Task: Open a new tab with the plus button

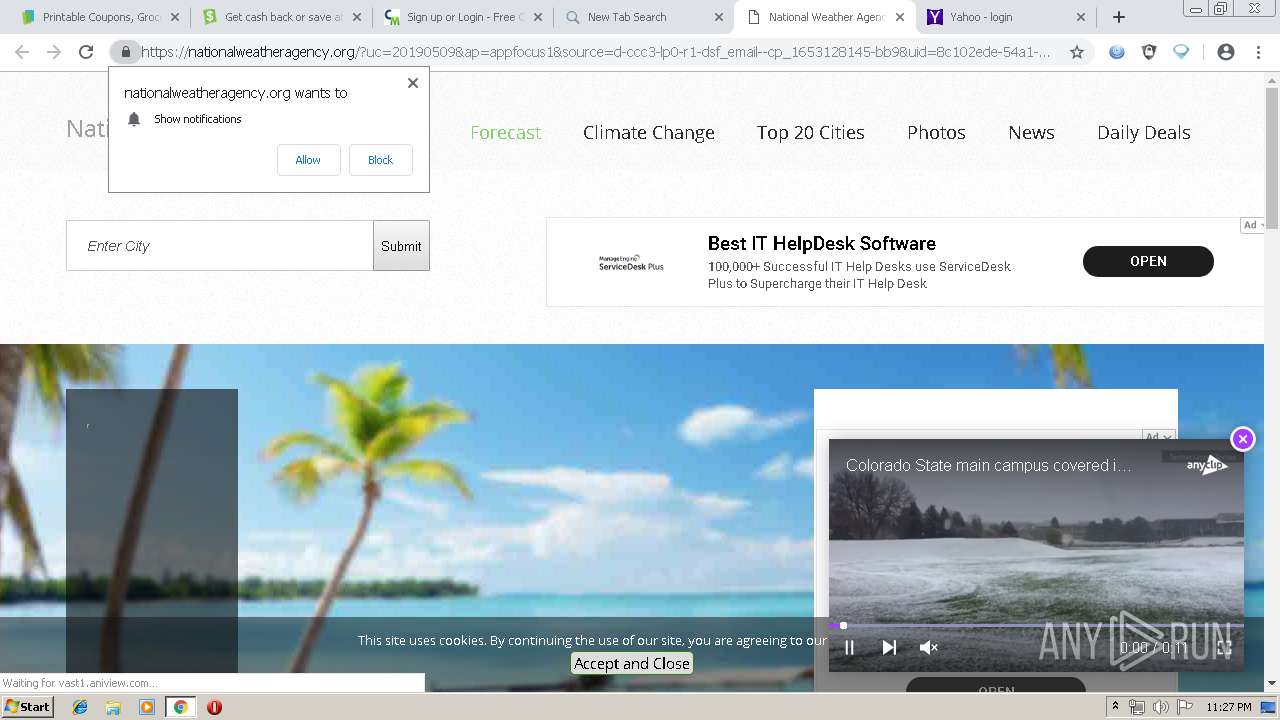Action: tap(1119, 17)
